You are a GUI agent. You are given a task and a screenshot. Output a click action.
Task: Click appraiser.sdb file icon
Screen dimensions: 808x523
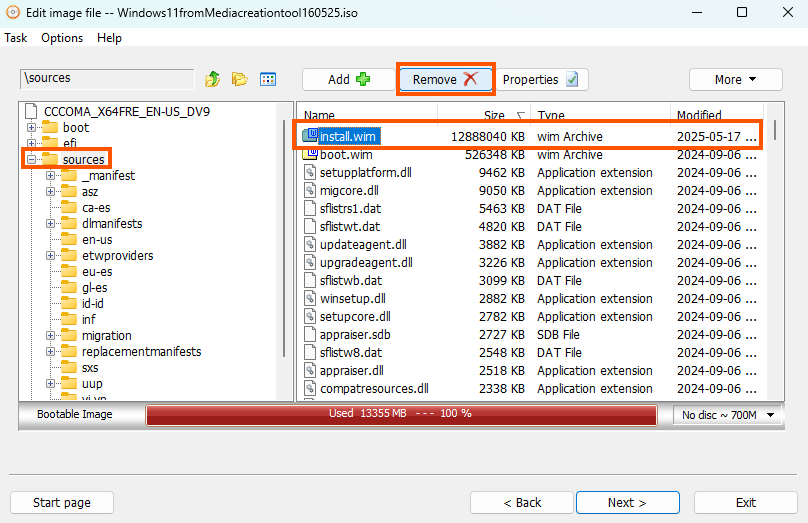click(310, 334)
